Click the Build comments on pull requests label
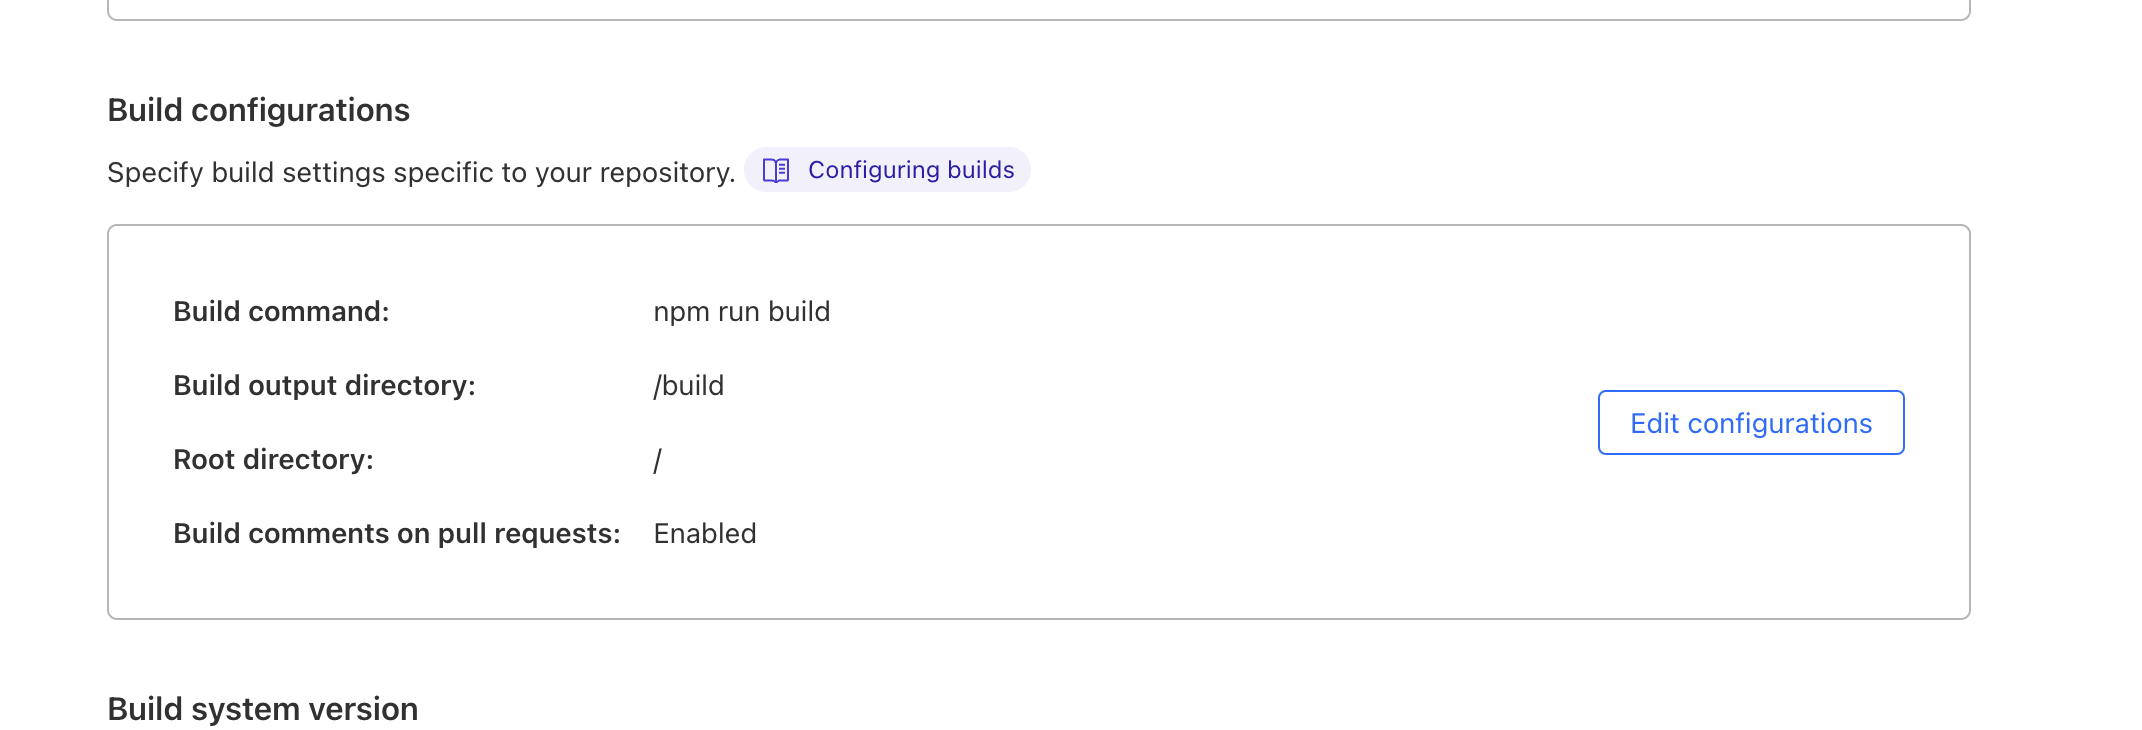 click(396, 534)
